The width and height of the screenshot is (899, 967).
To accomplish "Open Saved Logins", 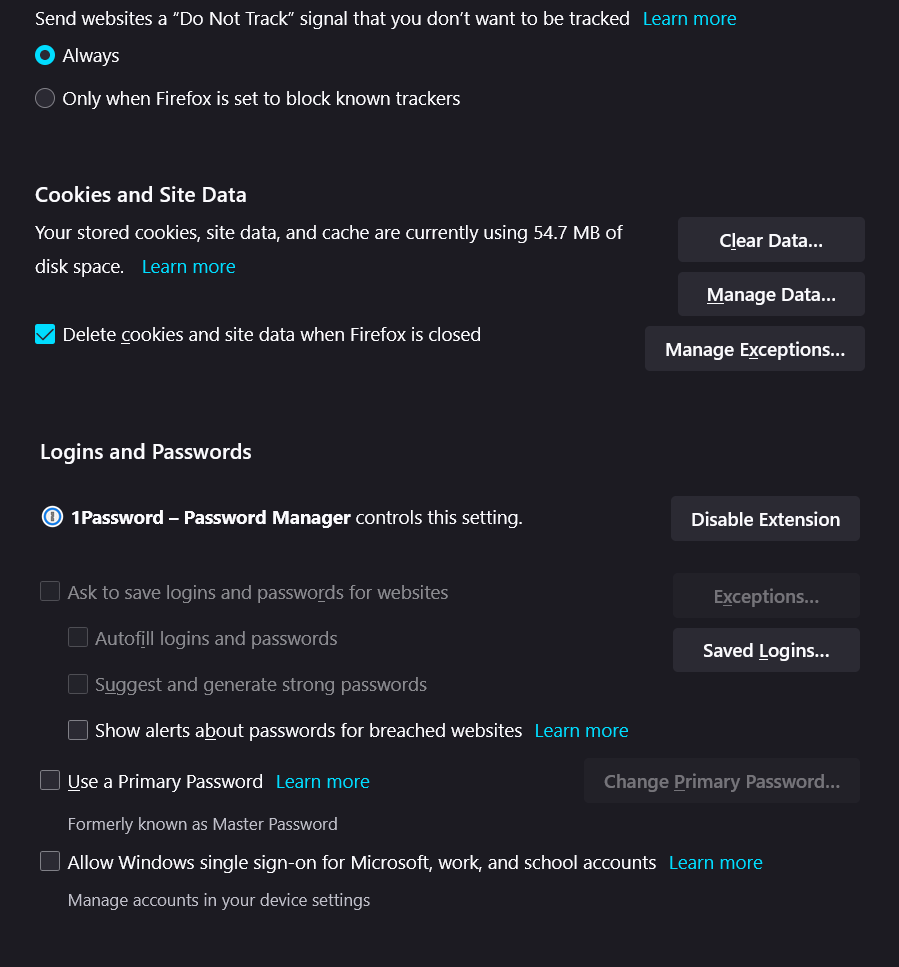I will (x=765, y=650).
